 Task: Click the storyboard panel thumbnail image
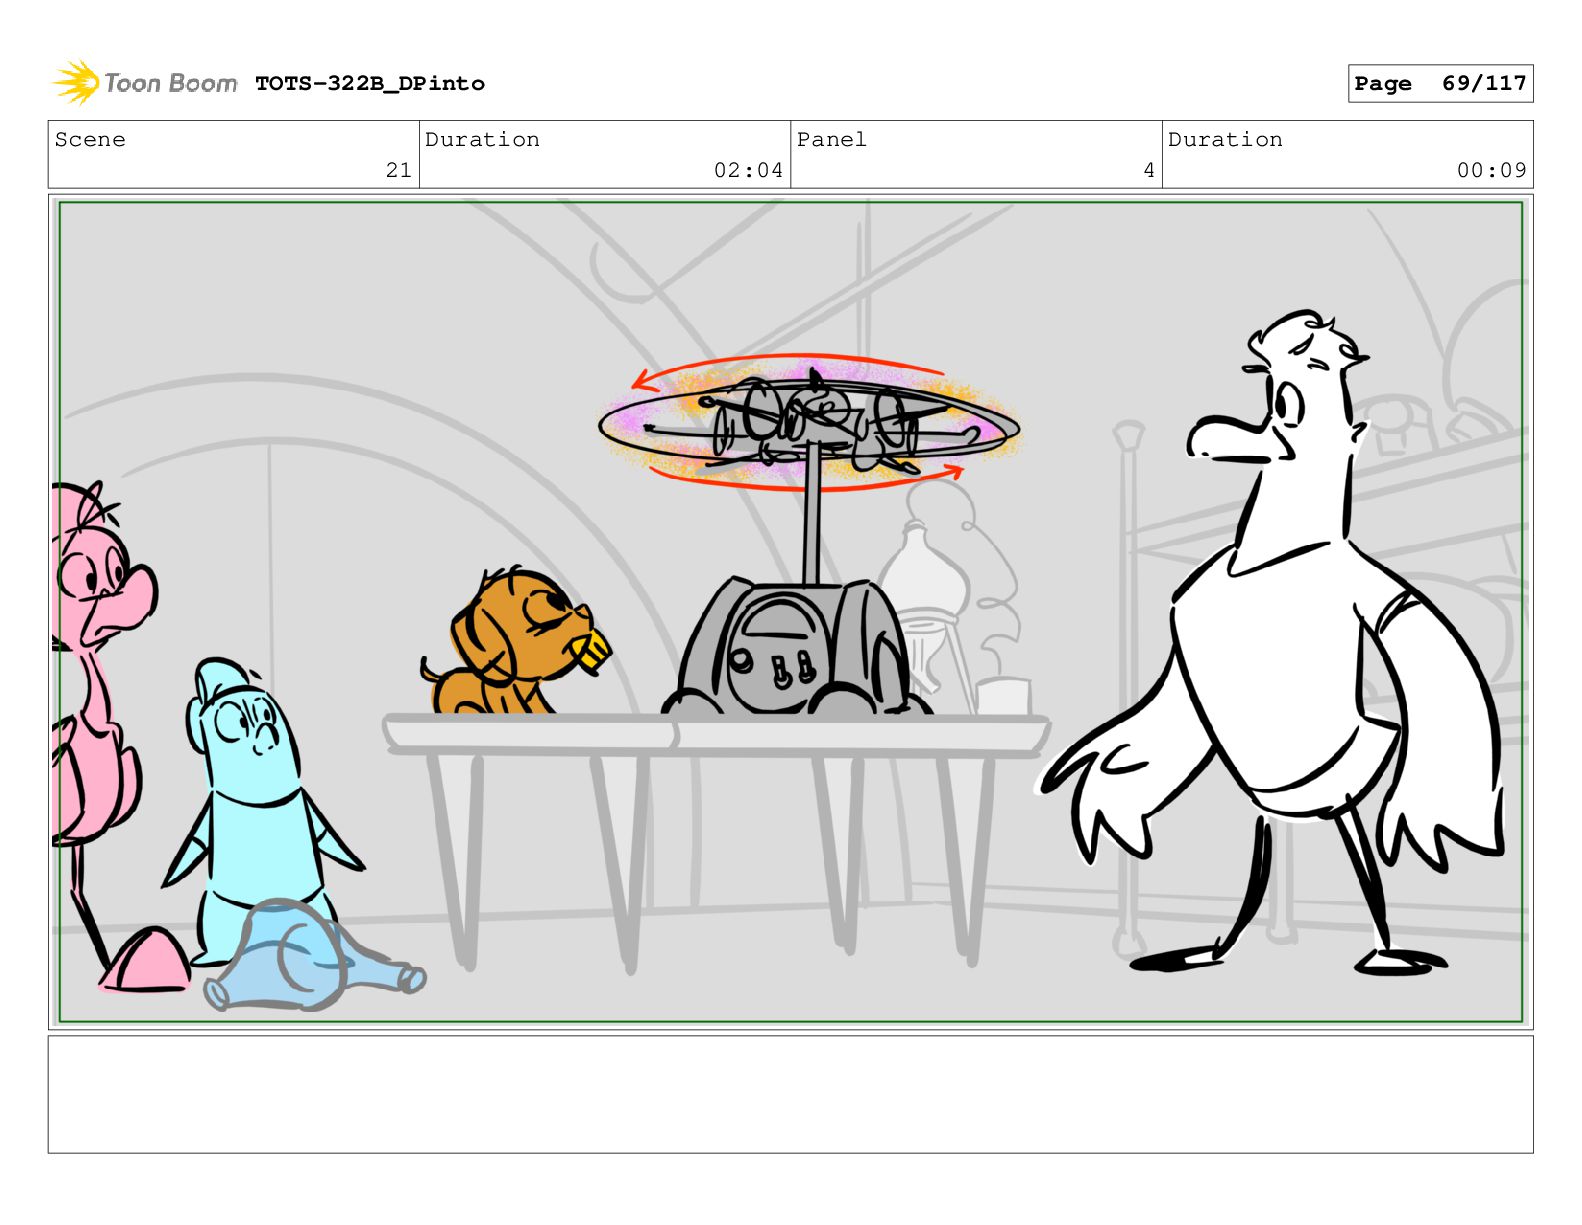[x=790, y=612]
